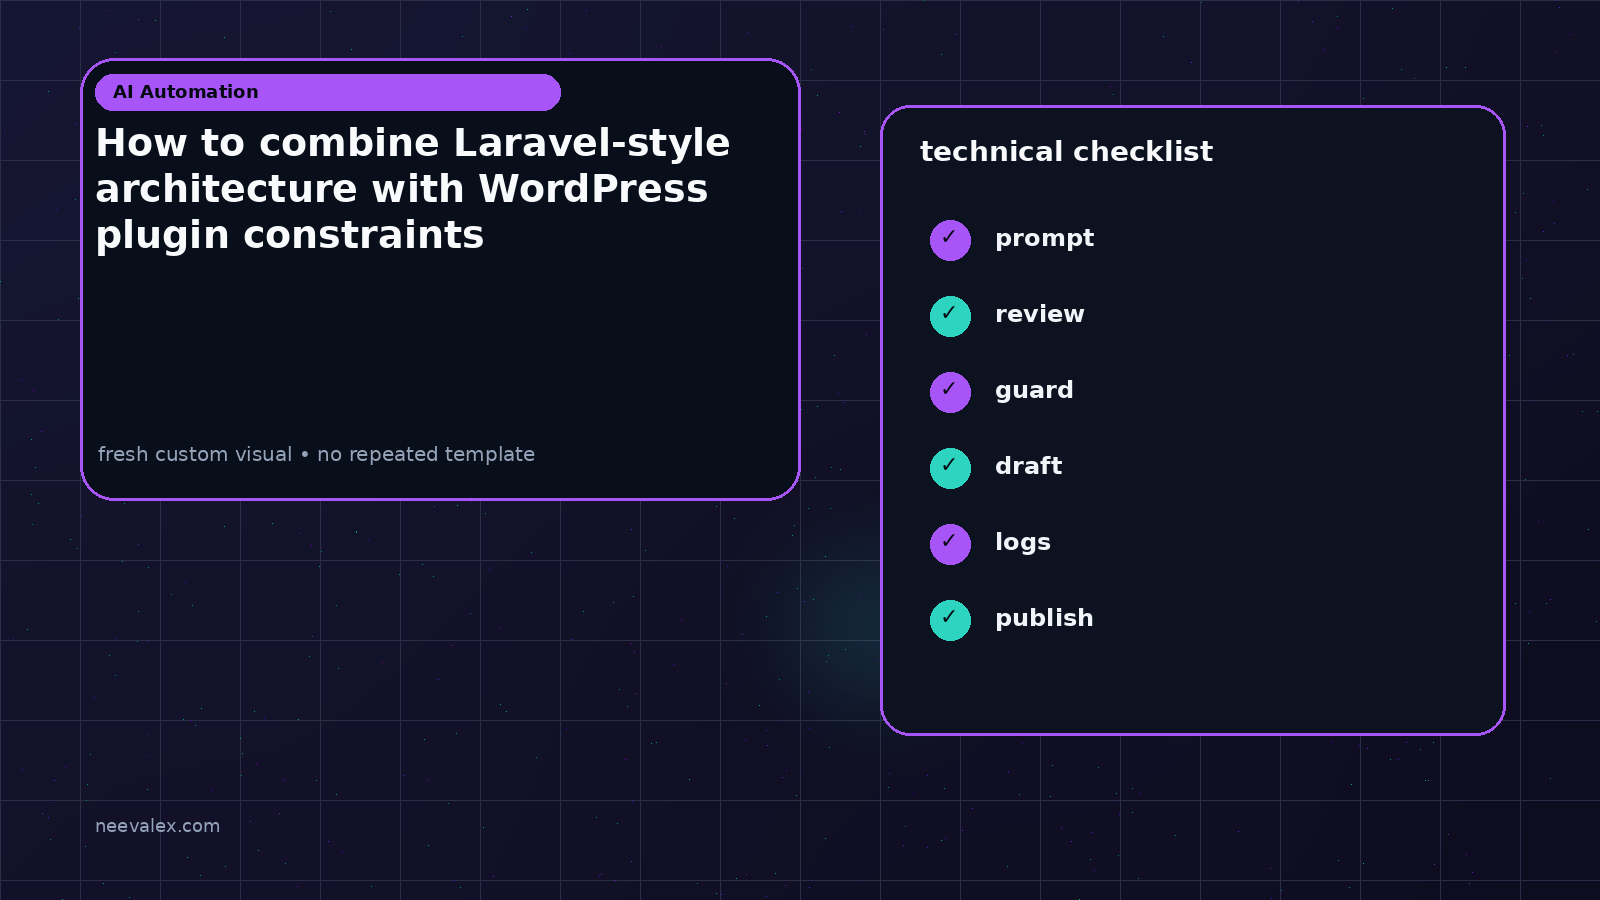Select the "publish" checklist label
The width and height of the screenshot is (1600, 900).
tap(1044, 618)
